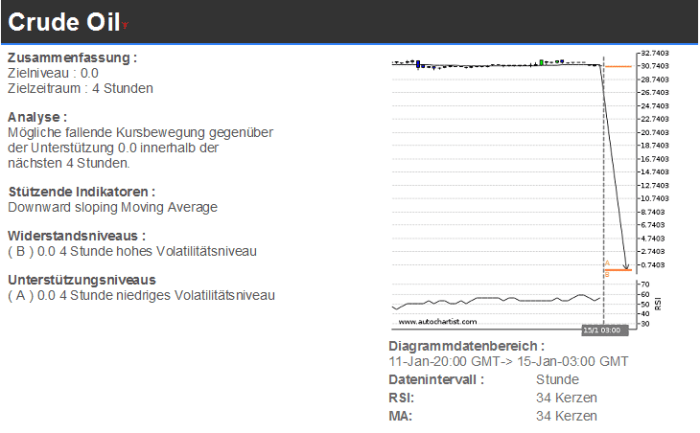Open the www.autochartist.com link in chart

438,321
